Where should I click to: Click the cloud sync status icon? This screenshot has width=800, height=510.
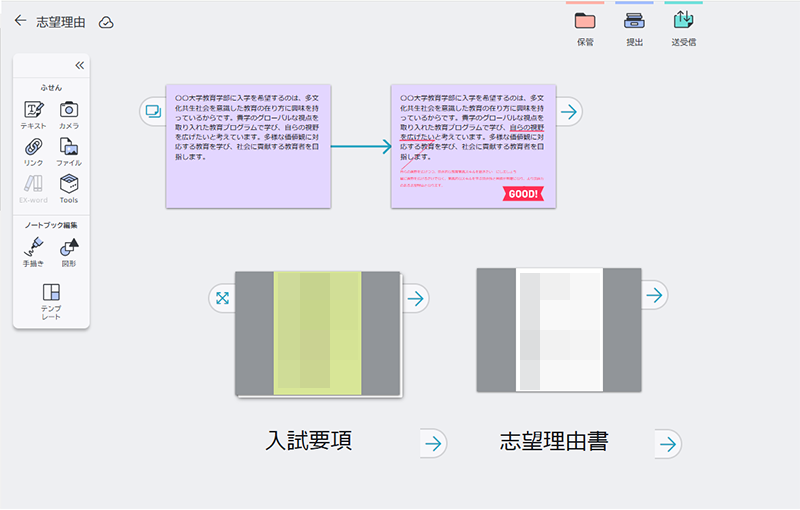(x=106, y=22)
